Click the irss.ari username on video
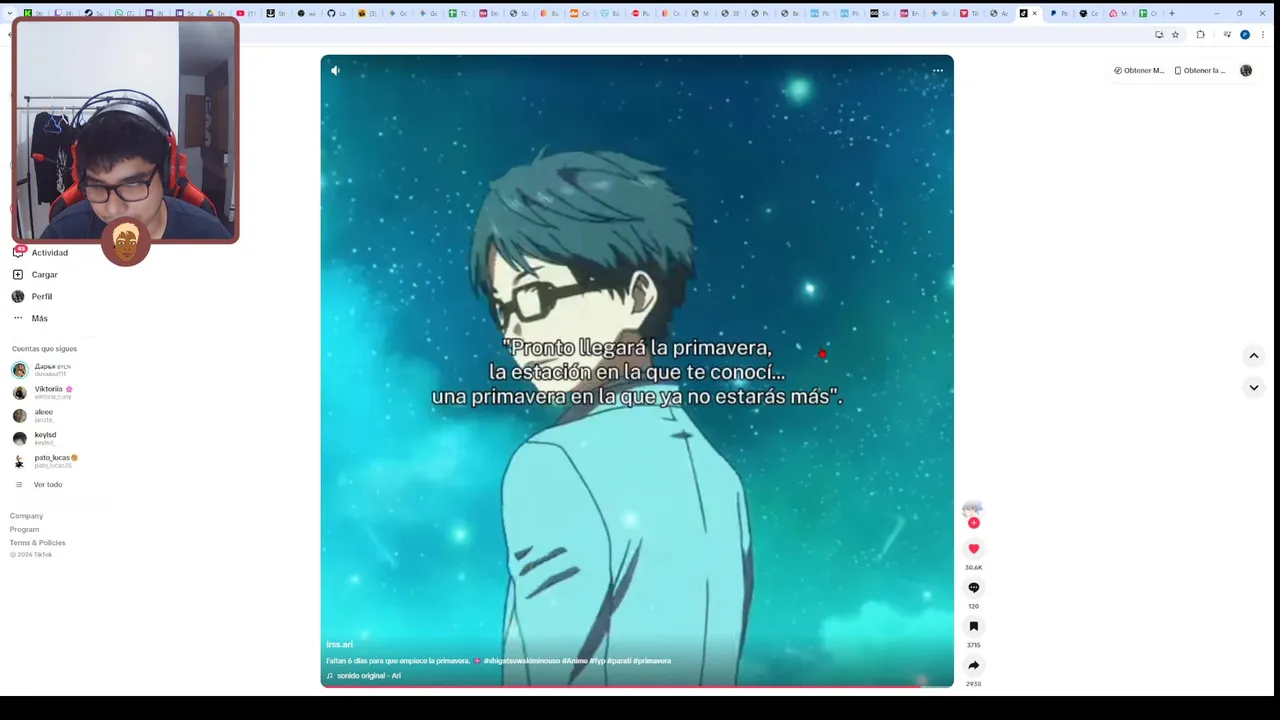The width and height of the screenshot is (1280, 720). click(339, 645)
